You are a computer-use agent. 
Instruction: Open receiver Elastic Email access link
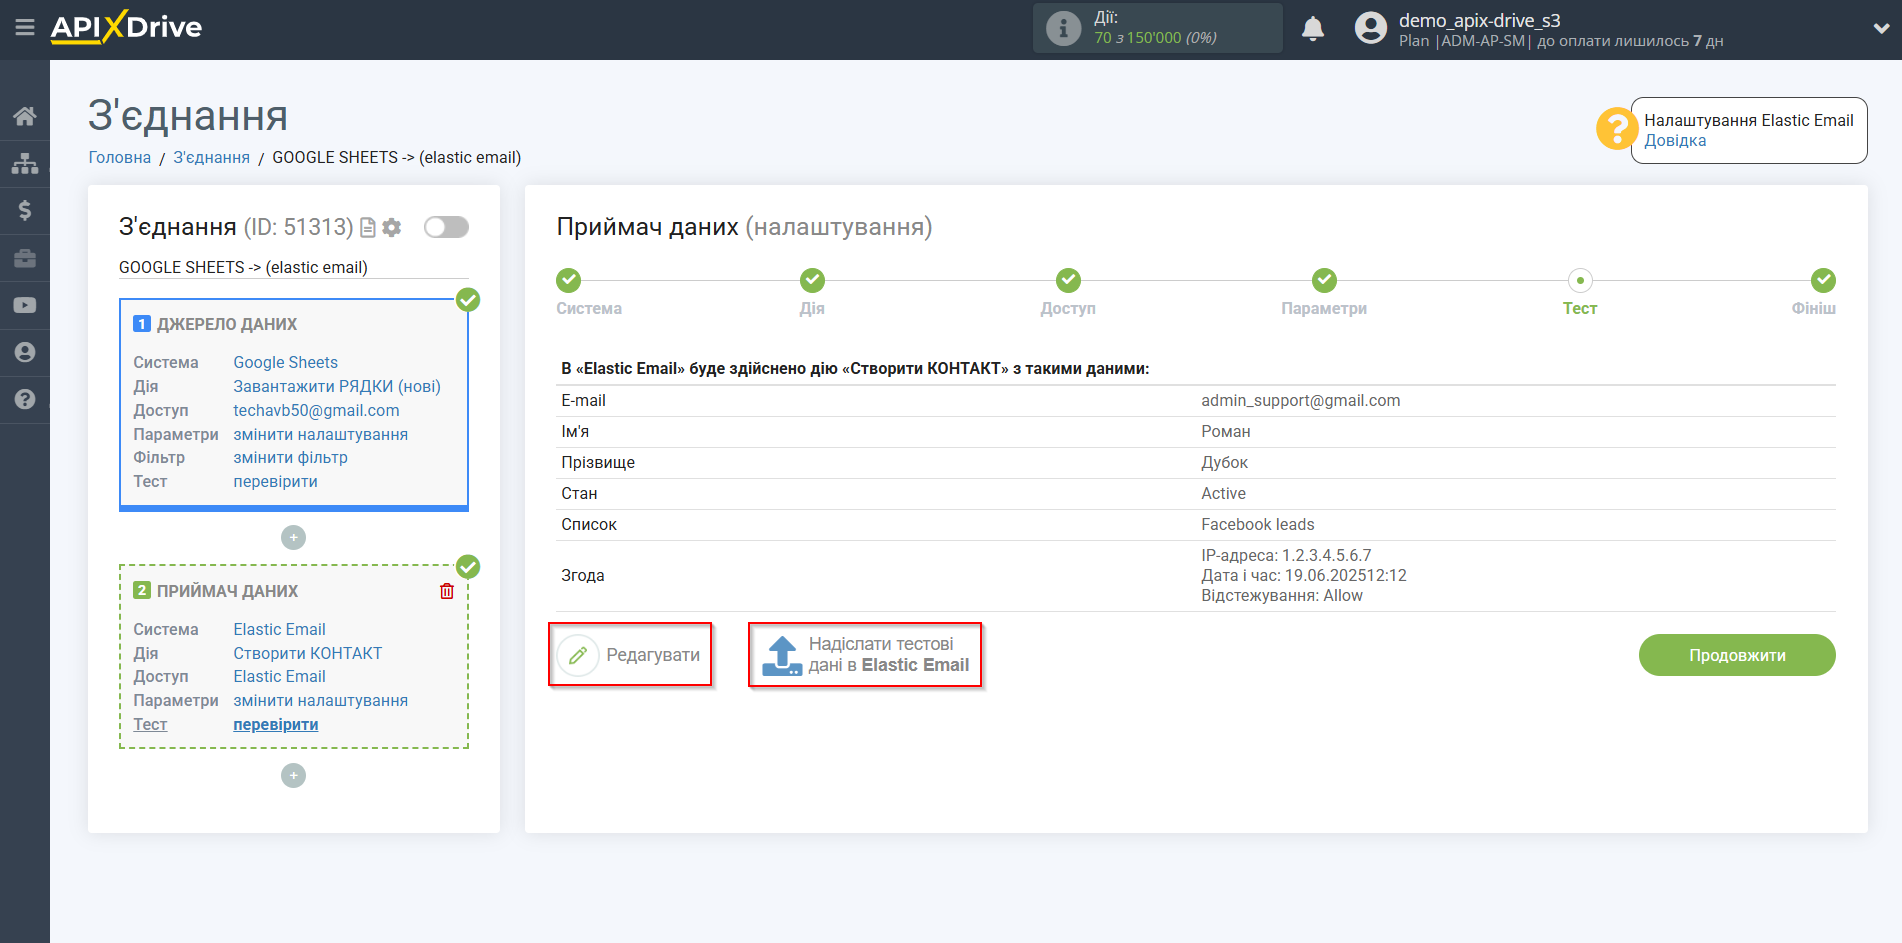[x=280, y=677]
